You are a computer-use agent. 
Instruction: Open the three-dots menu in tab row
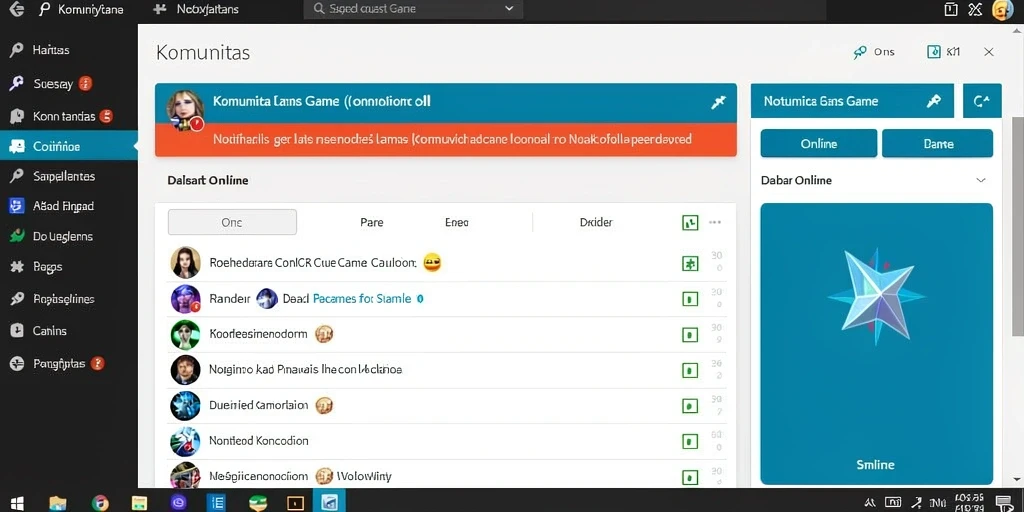[715, 223]
